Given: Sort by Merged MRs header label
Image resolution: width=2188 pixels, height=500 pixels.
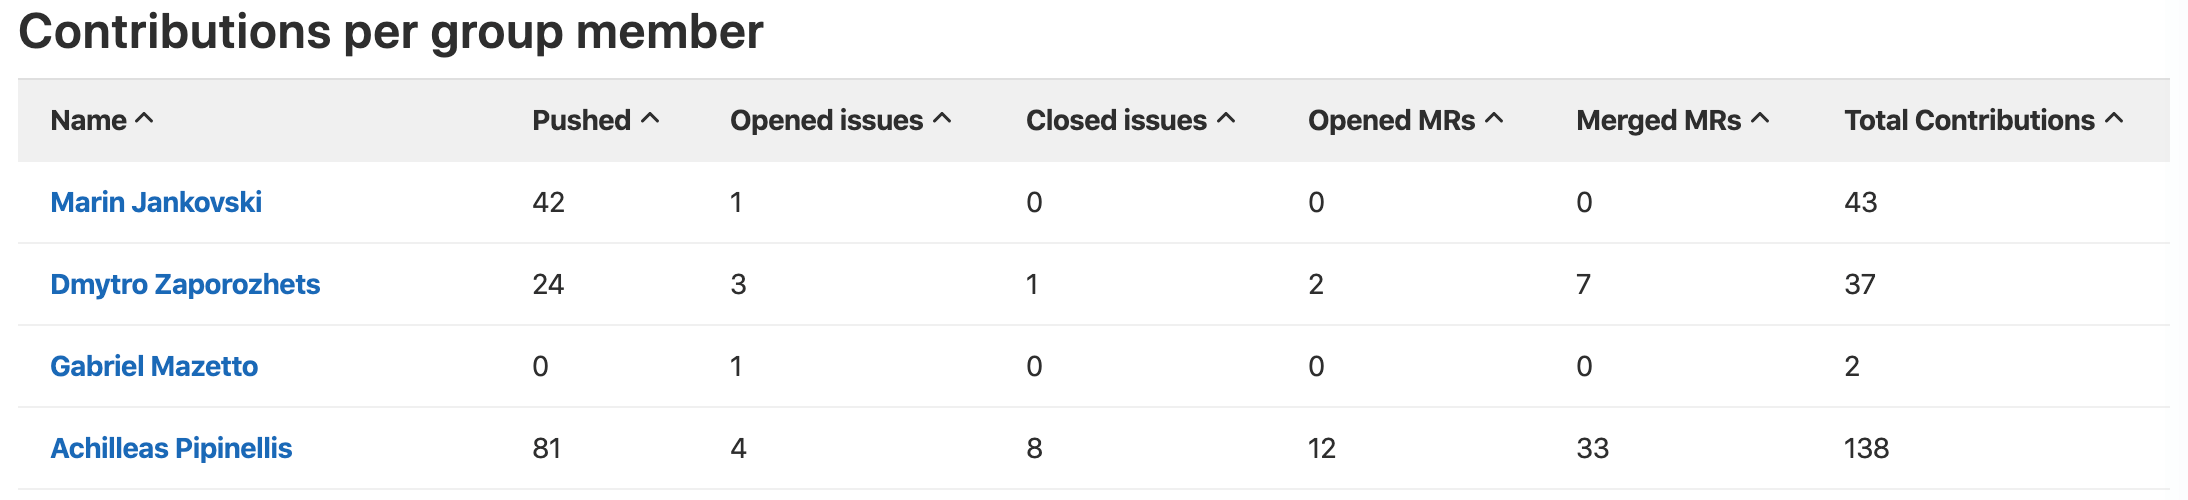Looking at the screenshot, I should 1658,120.
